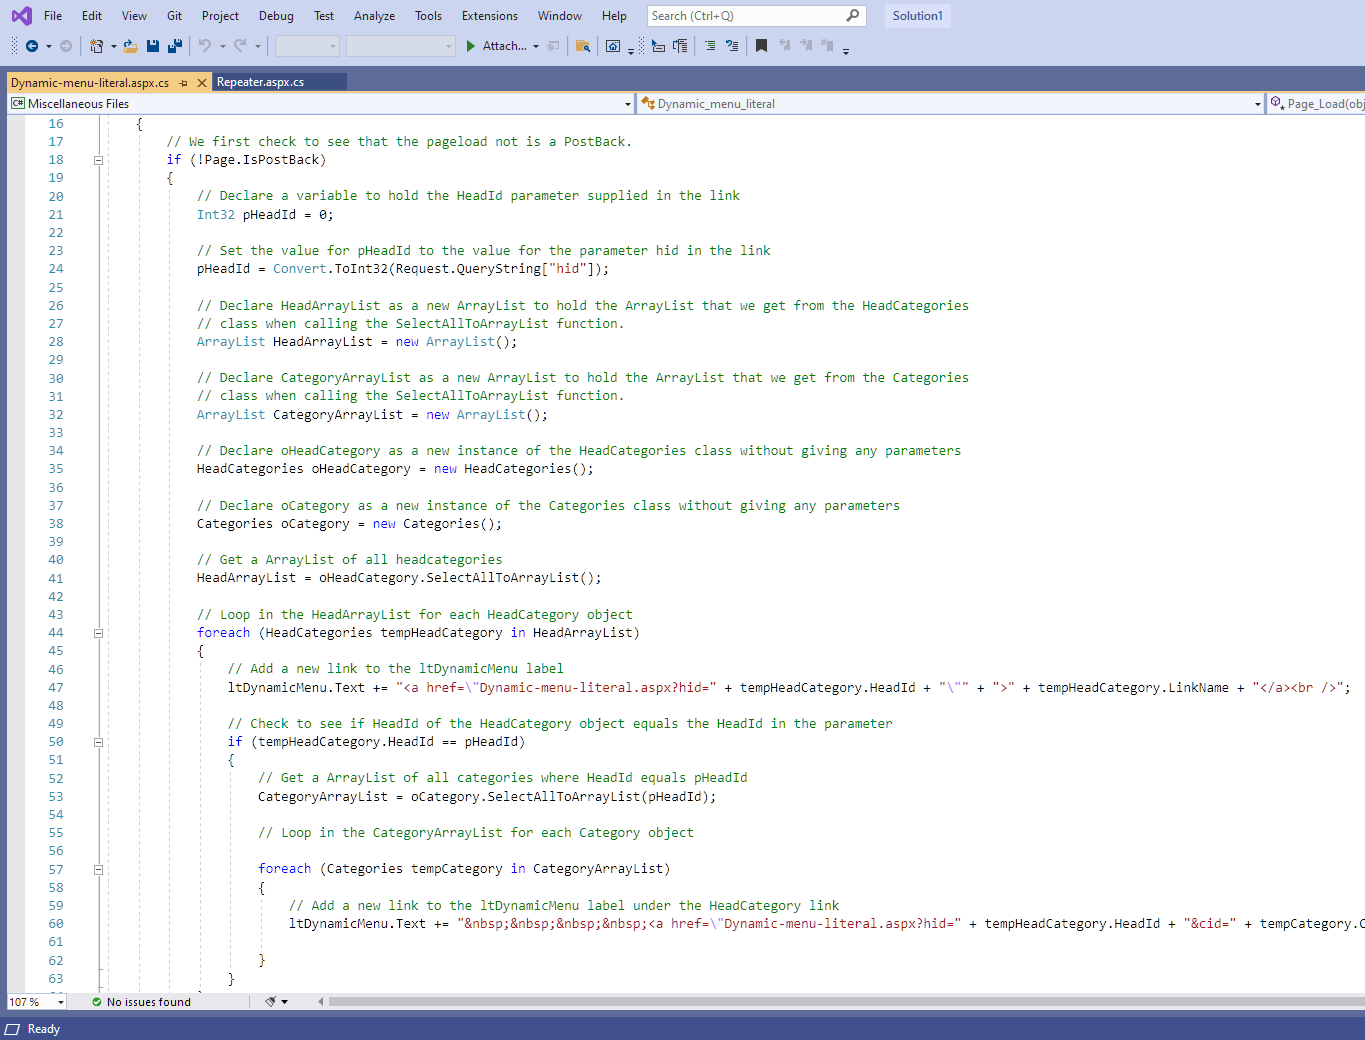Viewport: 1365px width, 1040px height.
Task: Open the Tools menu
Action: (428, 16)
